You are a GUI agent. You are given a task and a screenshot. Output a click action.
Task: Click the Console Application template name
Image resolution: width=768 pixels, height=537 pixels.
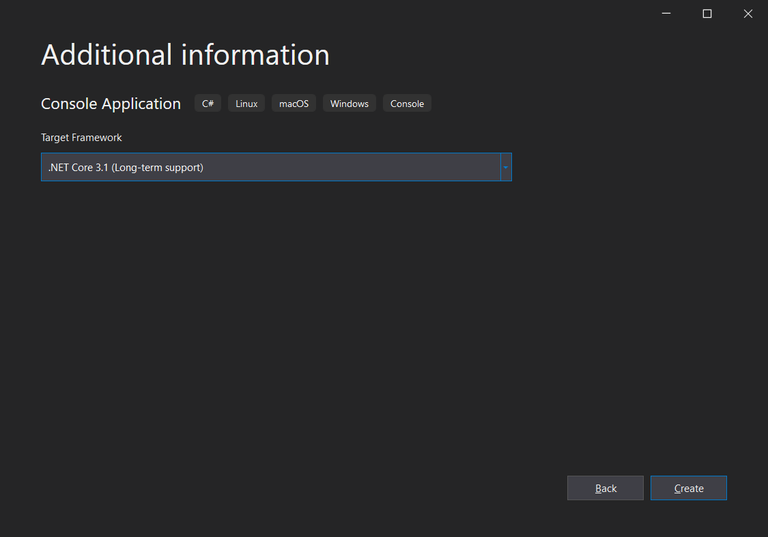[x=111, y=104]
